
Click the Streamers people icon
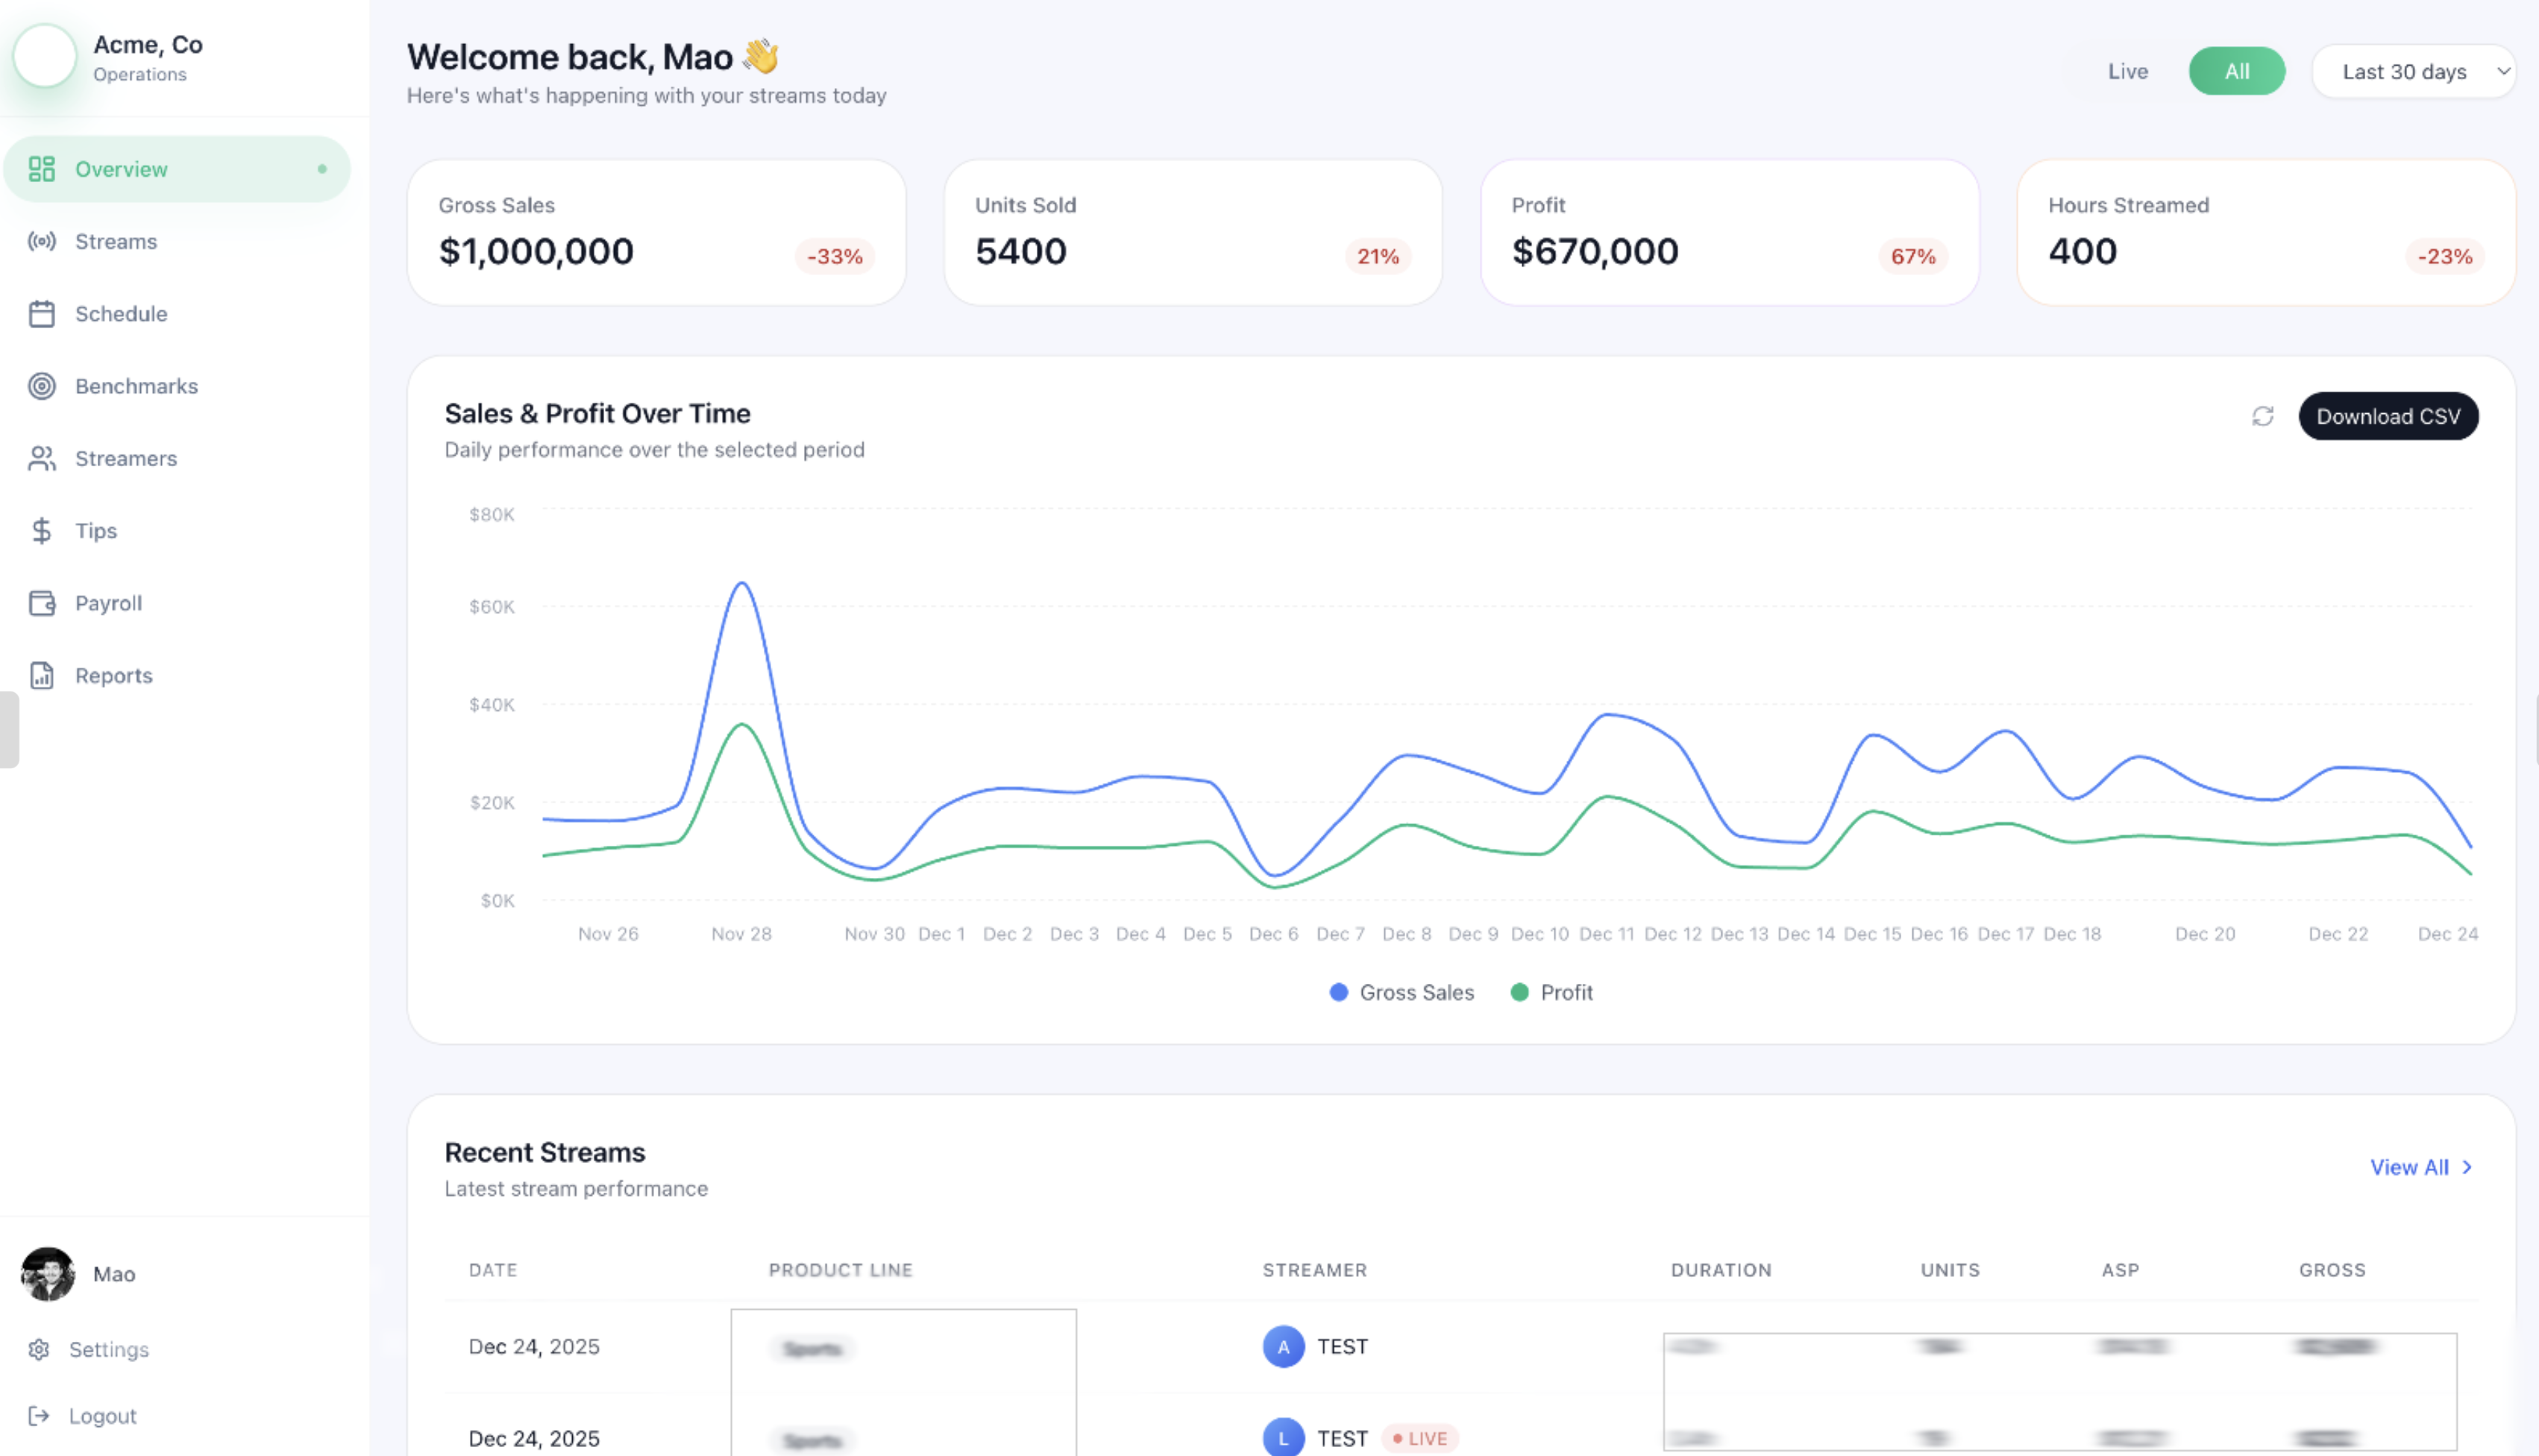coord(41,458)
